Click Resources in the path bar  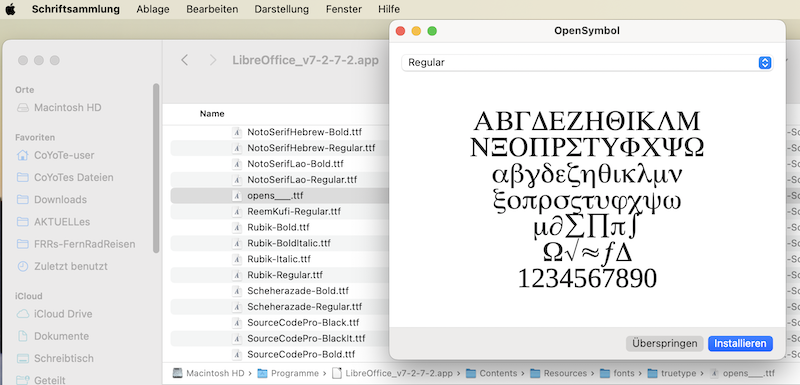pyautogui.click(x=559, y=373)
